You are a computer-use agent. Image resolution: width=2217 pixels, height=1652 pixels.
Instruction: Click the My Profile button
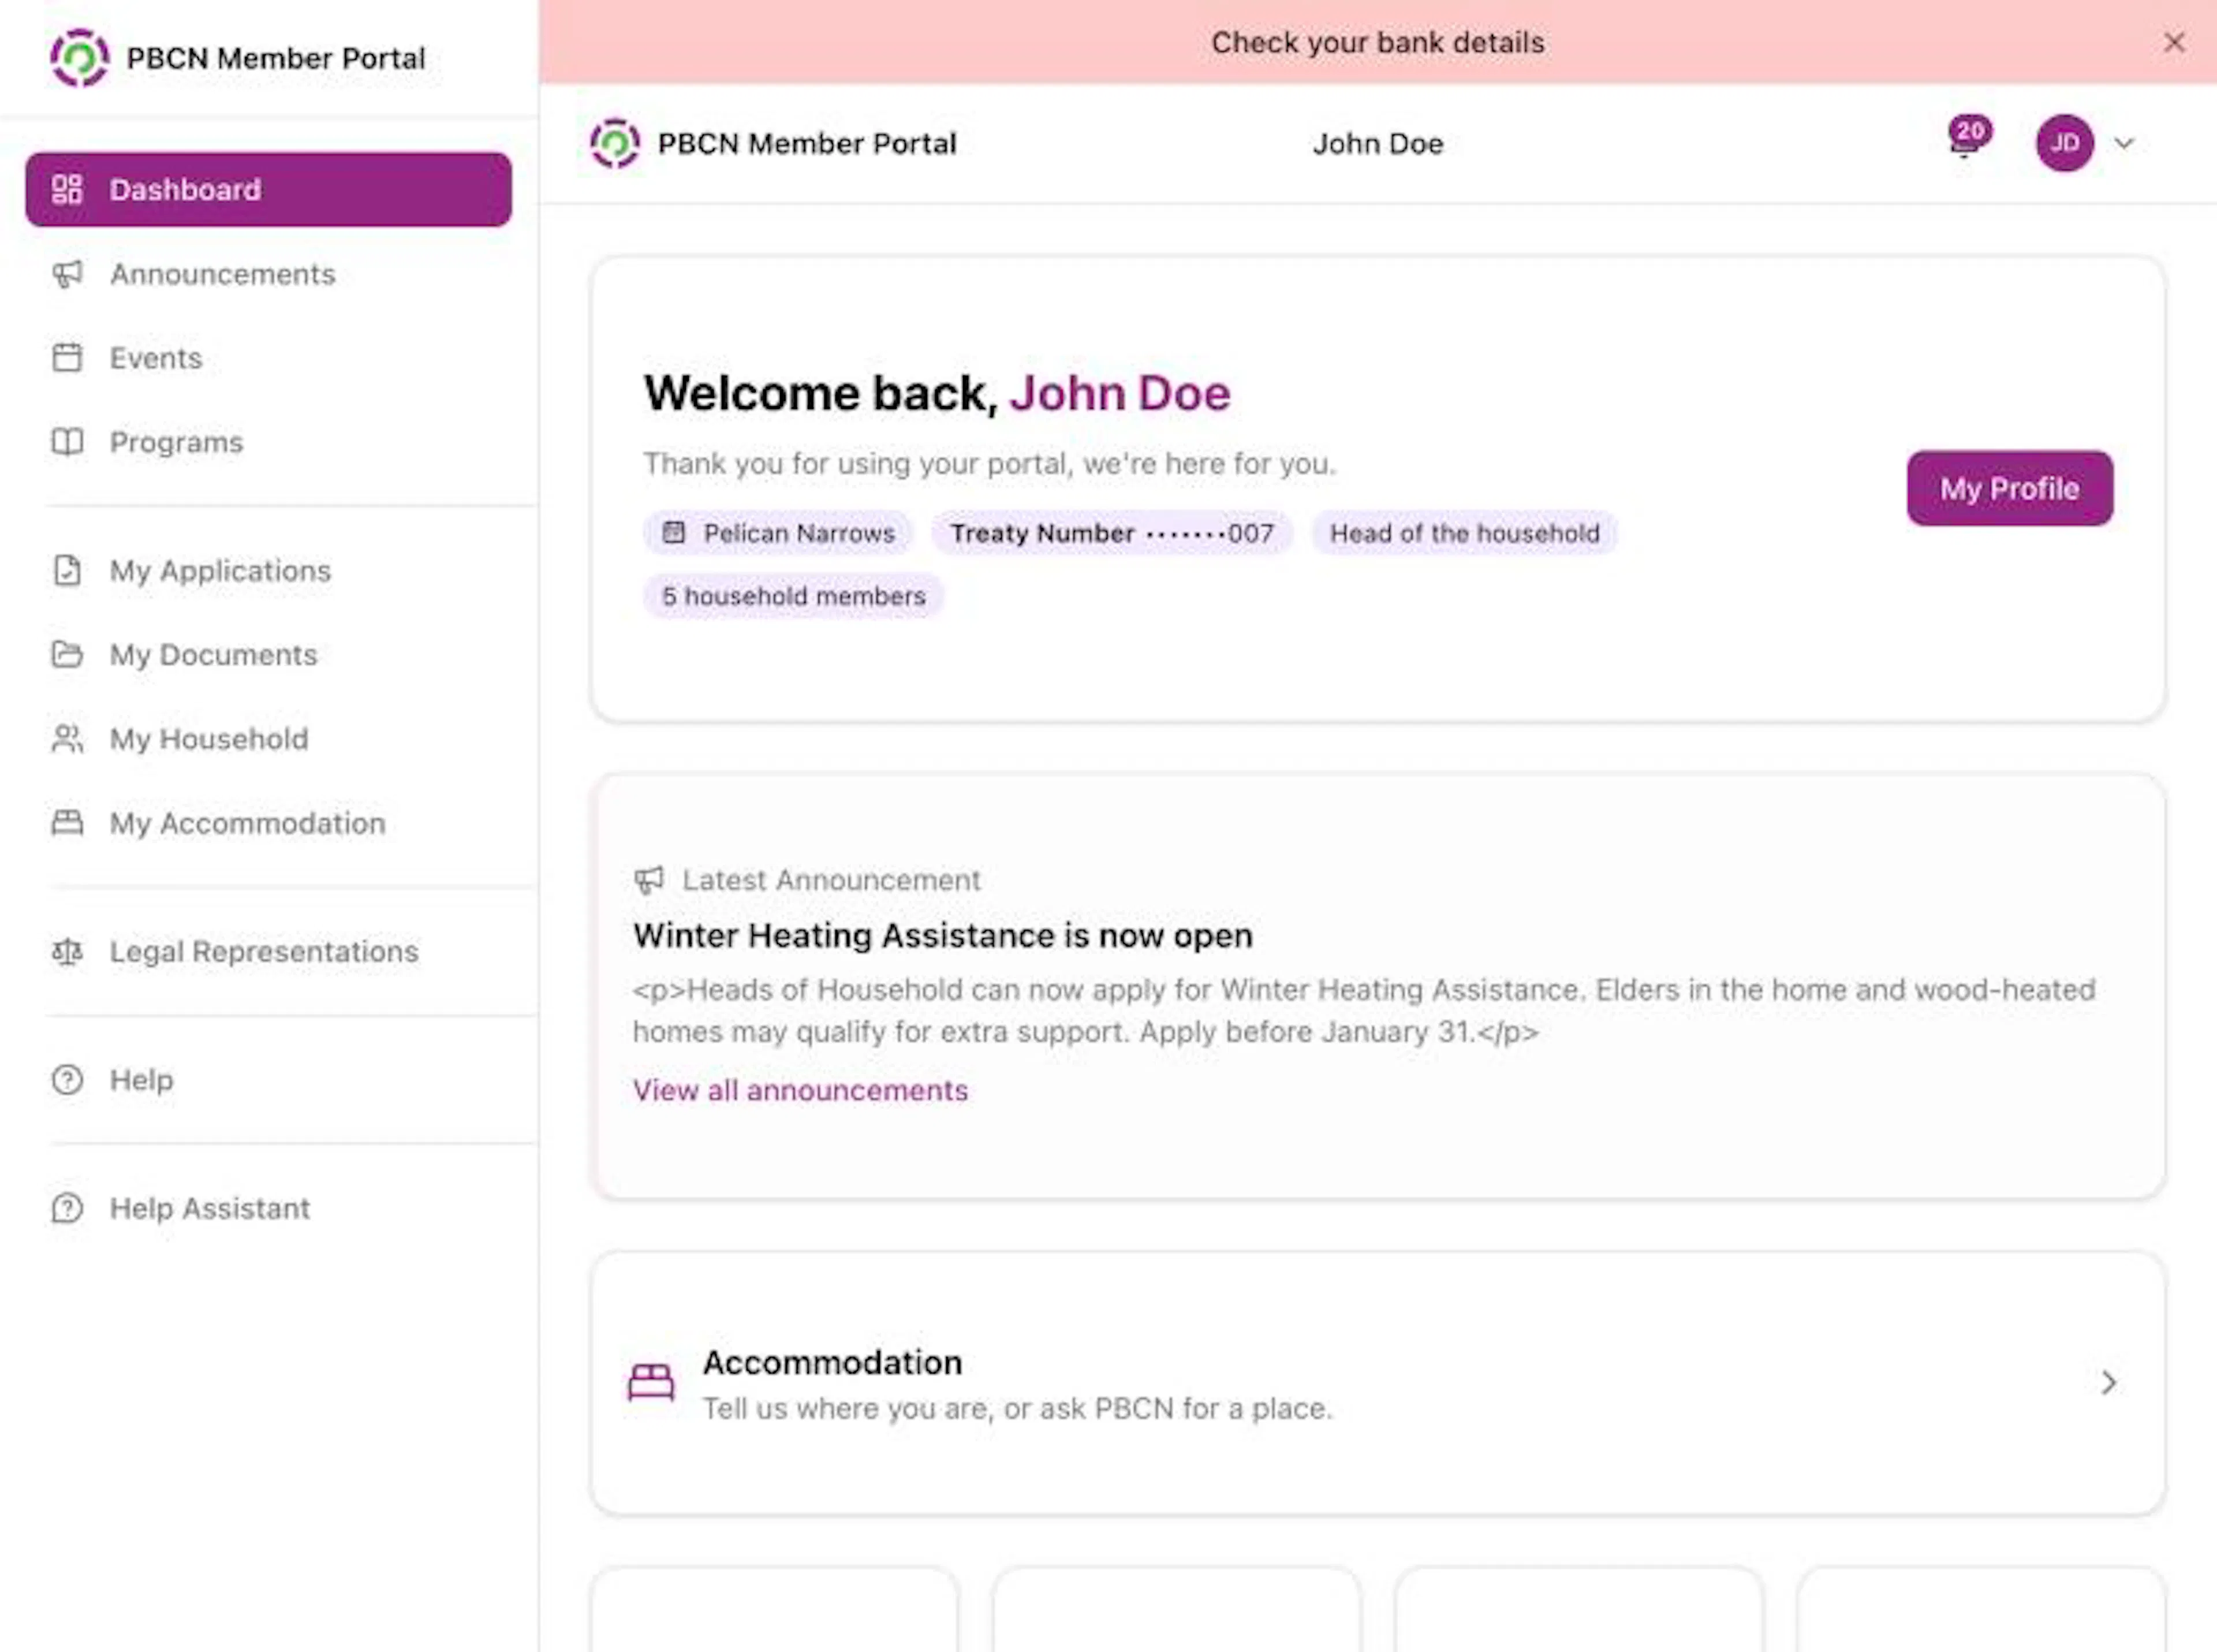coord(2009,488)
